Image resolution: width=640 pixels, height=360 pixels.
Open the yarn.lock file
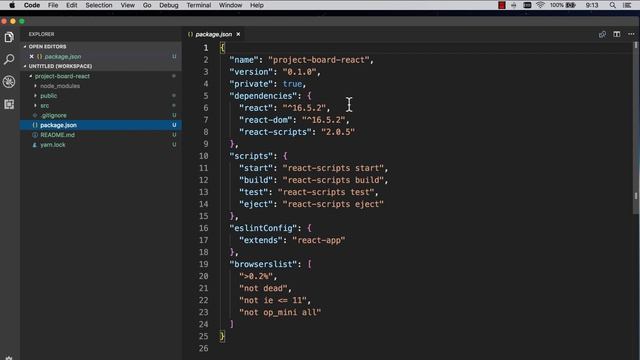[x=101, y=144]
